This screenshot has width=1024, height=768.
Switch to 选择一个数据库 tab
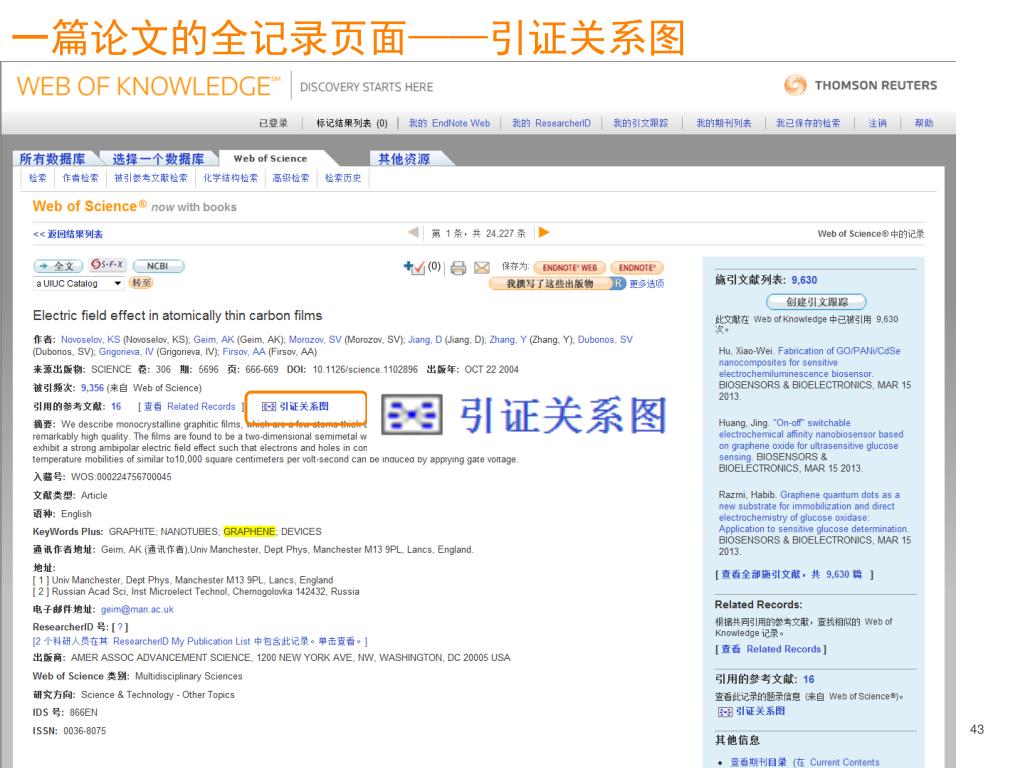[158, 159]
